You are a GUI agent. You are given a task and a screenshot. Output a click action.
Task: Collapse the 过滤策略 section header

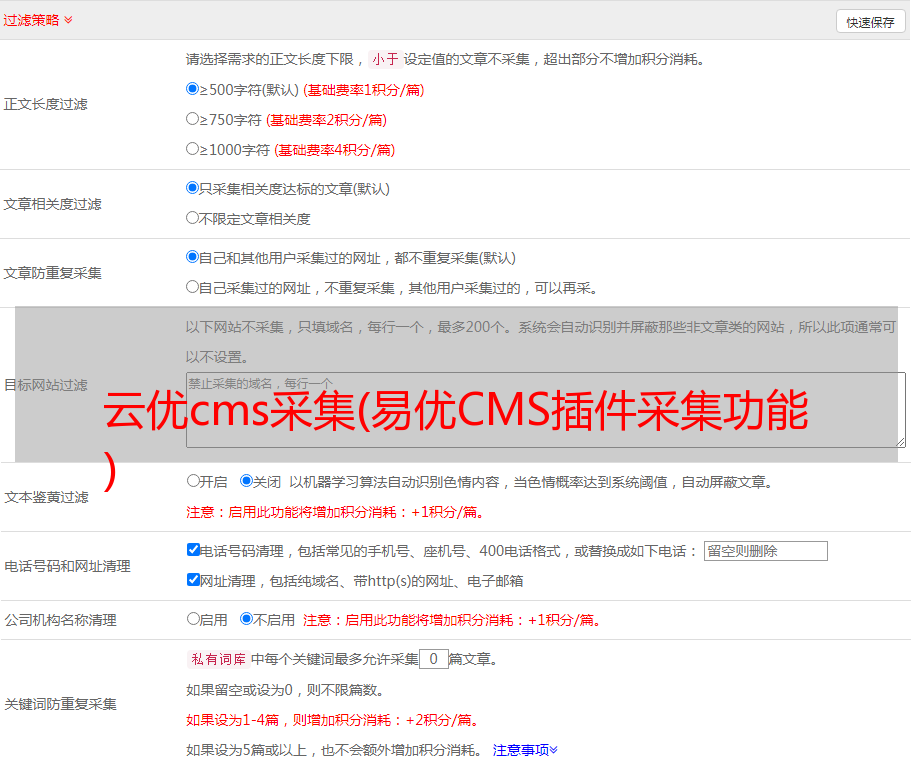[x=38, y=20]
